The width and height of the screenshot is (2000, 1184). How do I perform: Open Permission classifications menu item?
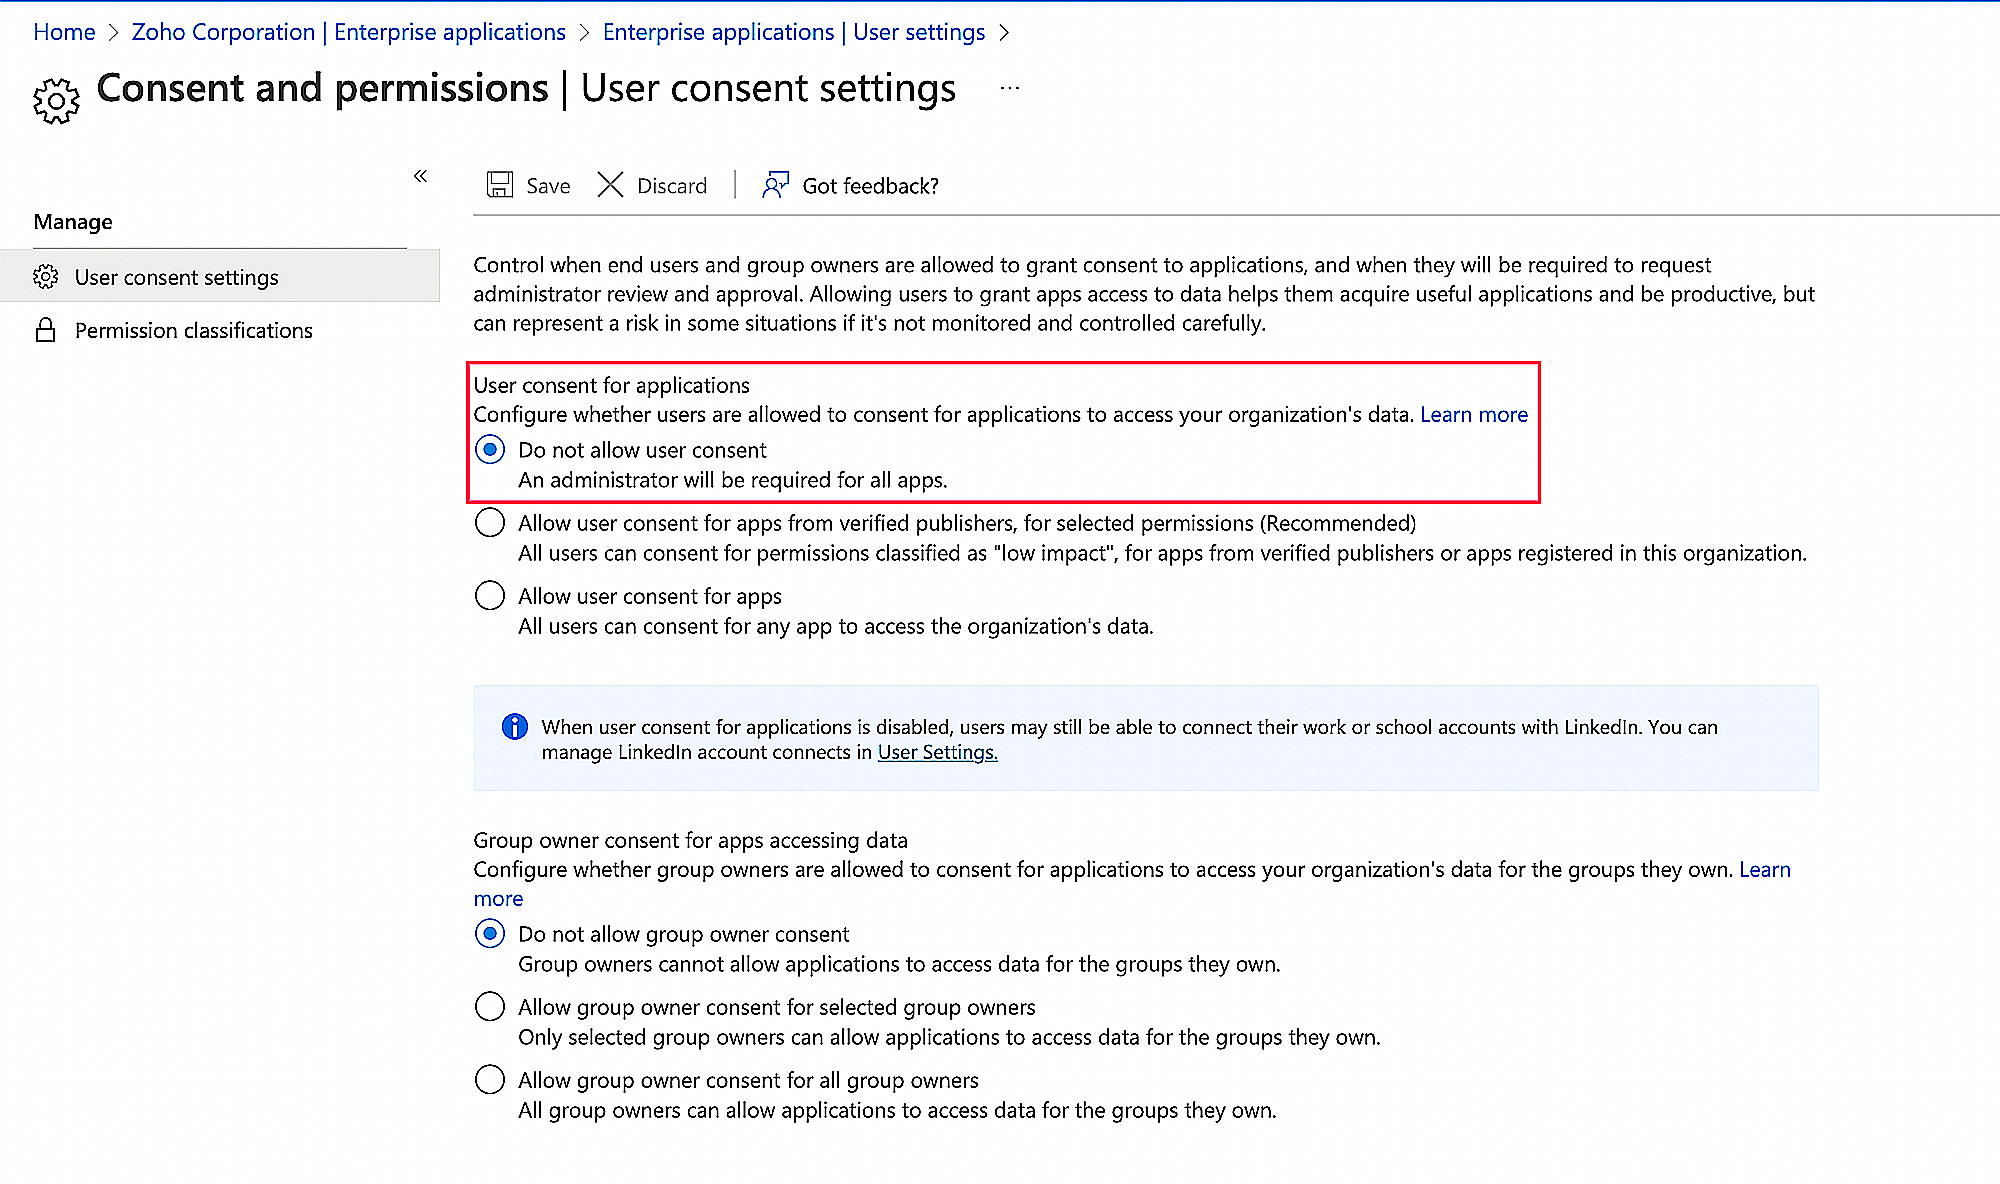(193, 330)
